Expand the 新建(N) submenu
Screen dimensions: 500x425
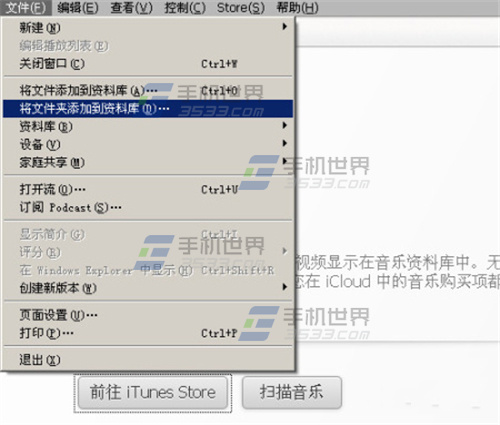click(148, 27)
